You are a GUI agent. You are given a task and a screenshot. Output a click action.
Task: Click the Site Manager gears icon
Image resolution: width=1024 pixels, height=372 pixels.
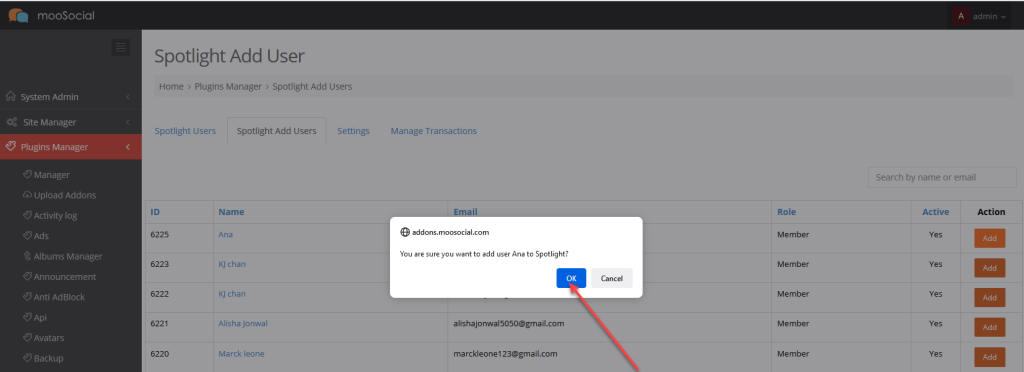pos(11,122)
